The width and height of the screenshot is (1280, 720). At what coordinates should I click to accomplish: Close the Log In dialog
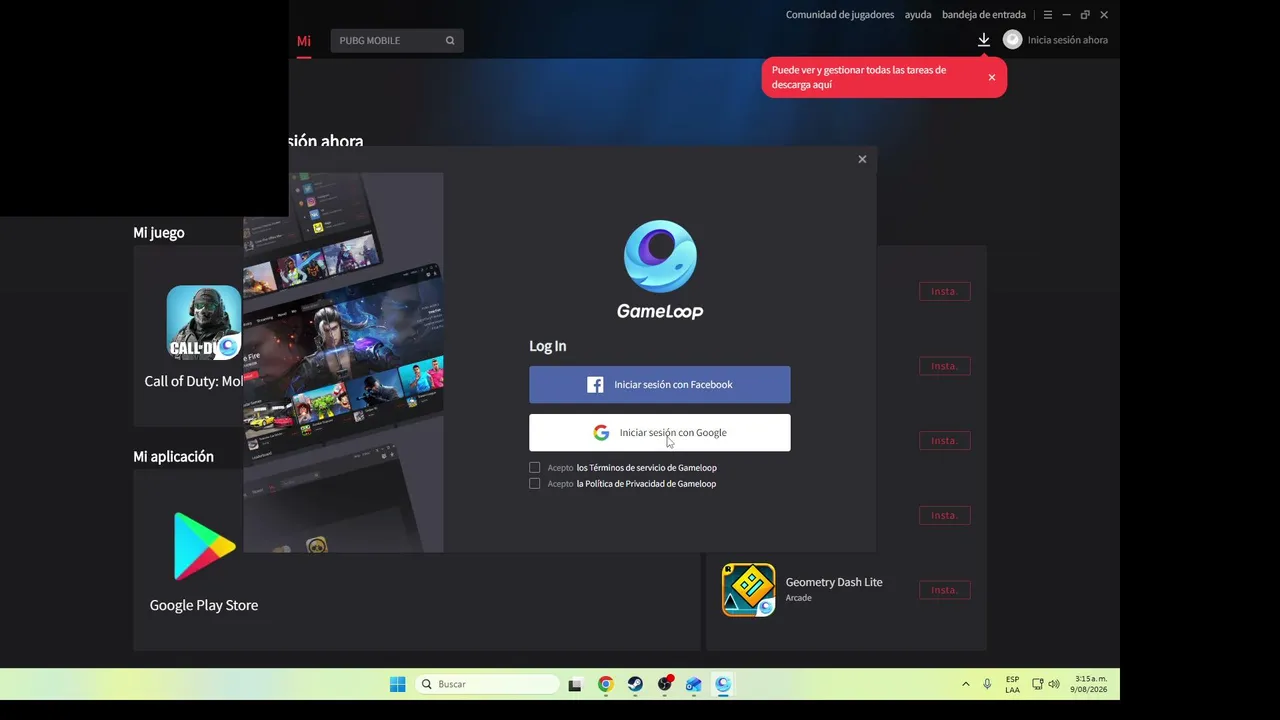point(862,159)
